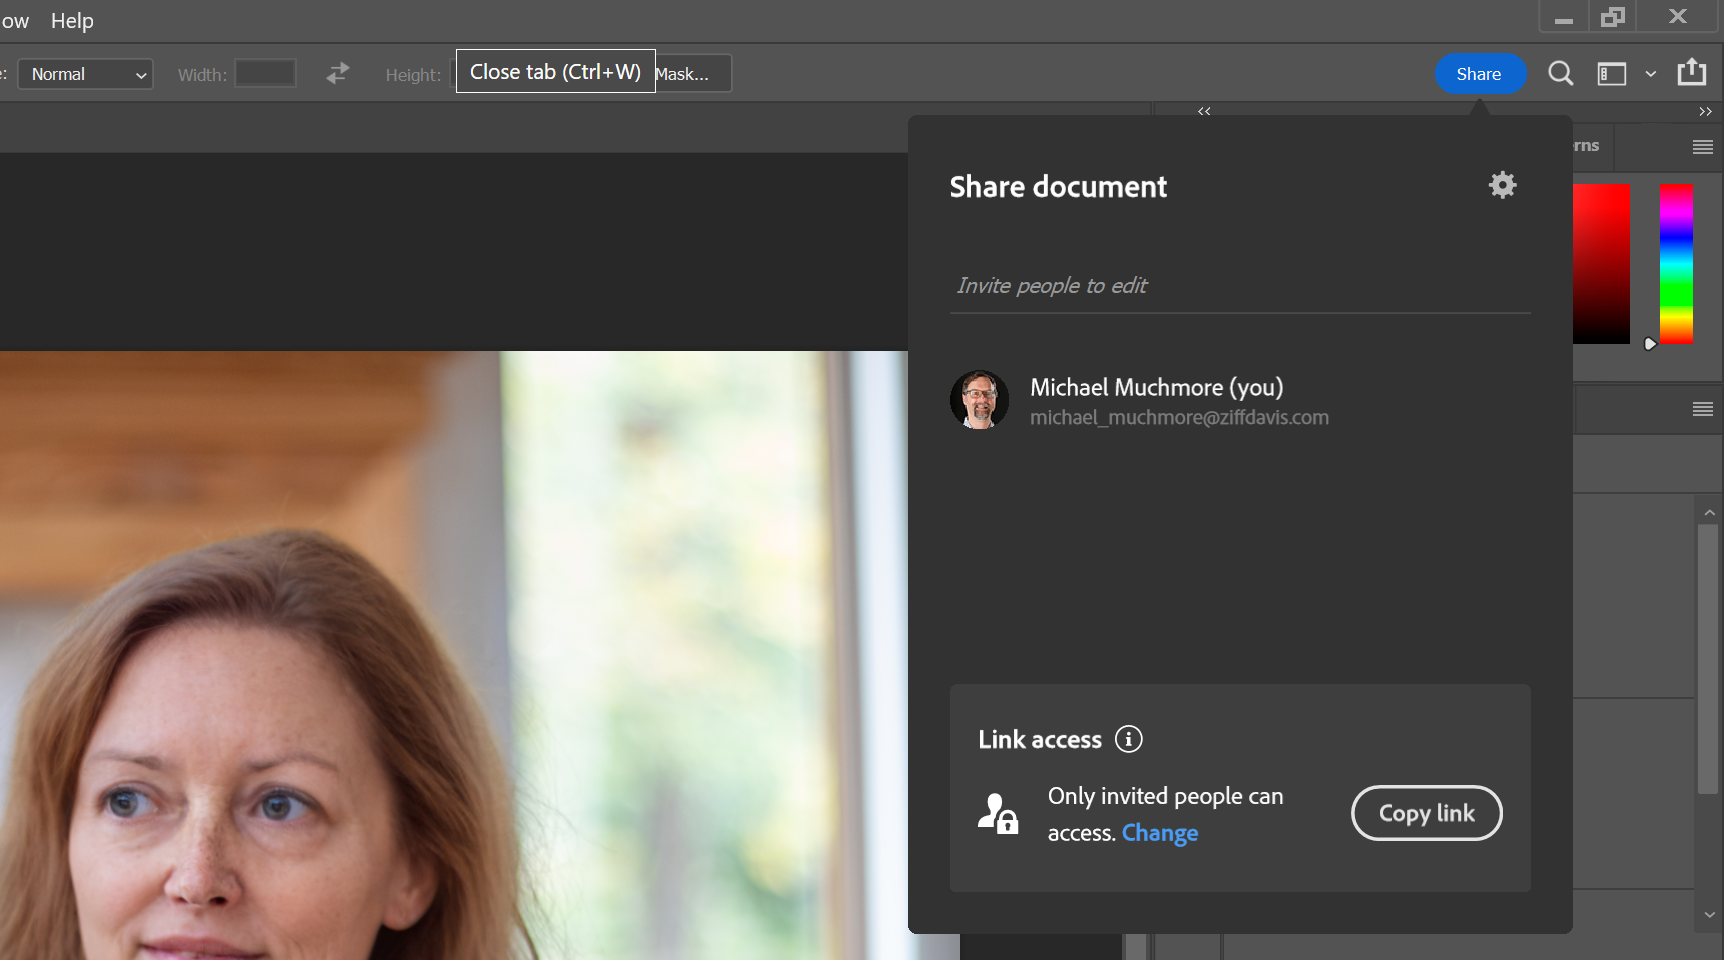Open the top color panel menu icon
1724x960 pixels.
(1703, 147)
